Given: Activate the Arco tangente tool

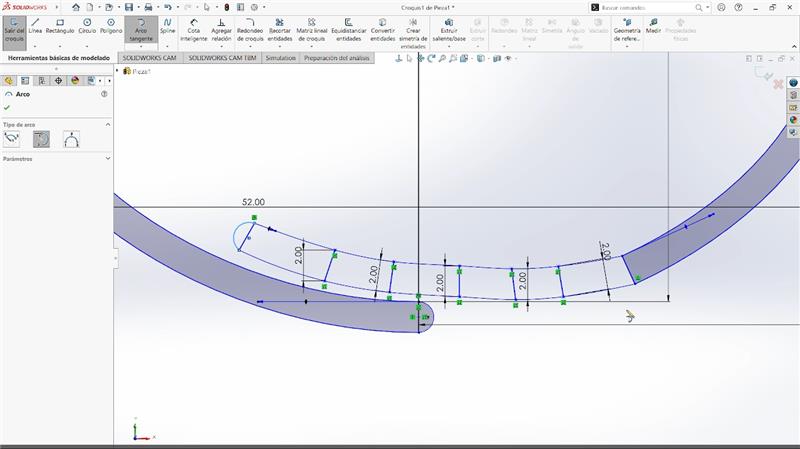Looking at the screenshot, I should [x=141, y=30].
